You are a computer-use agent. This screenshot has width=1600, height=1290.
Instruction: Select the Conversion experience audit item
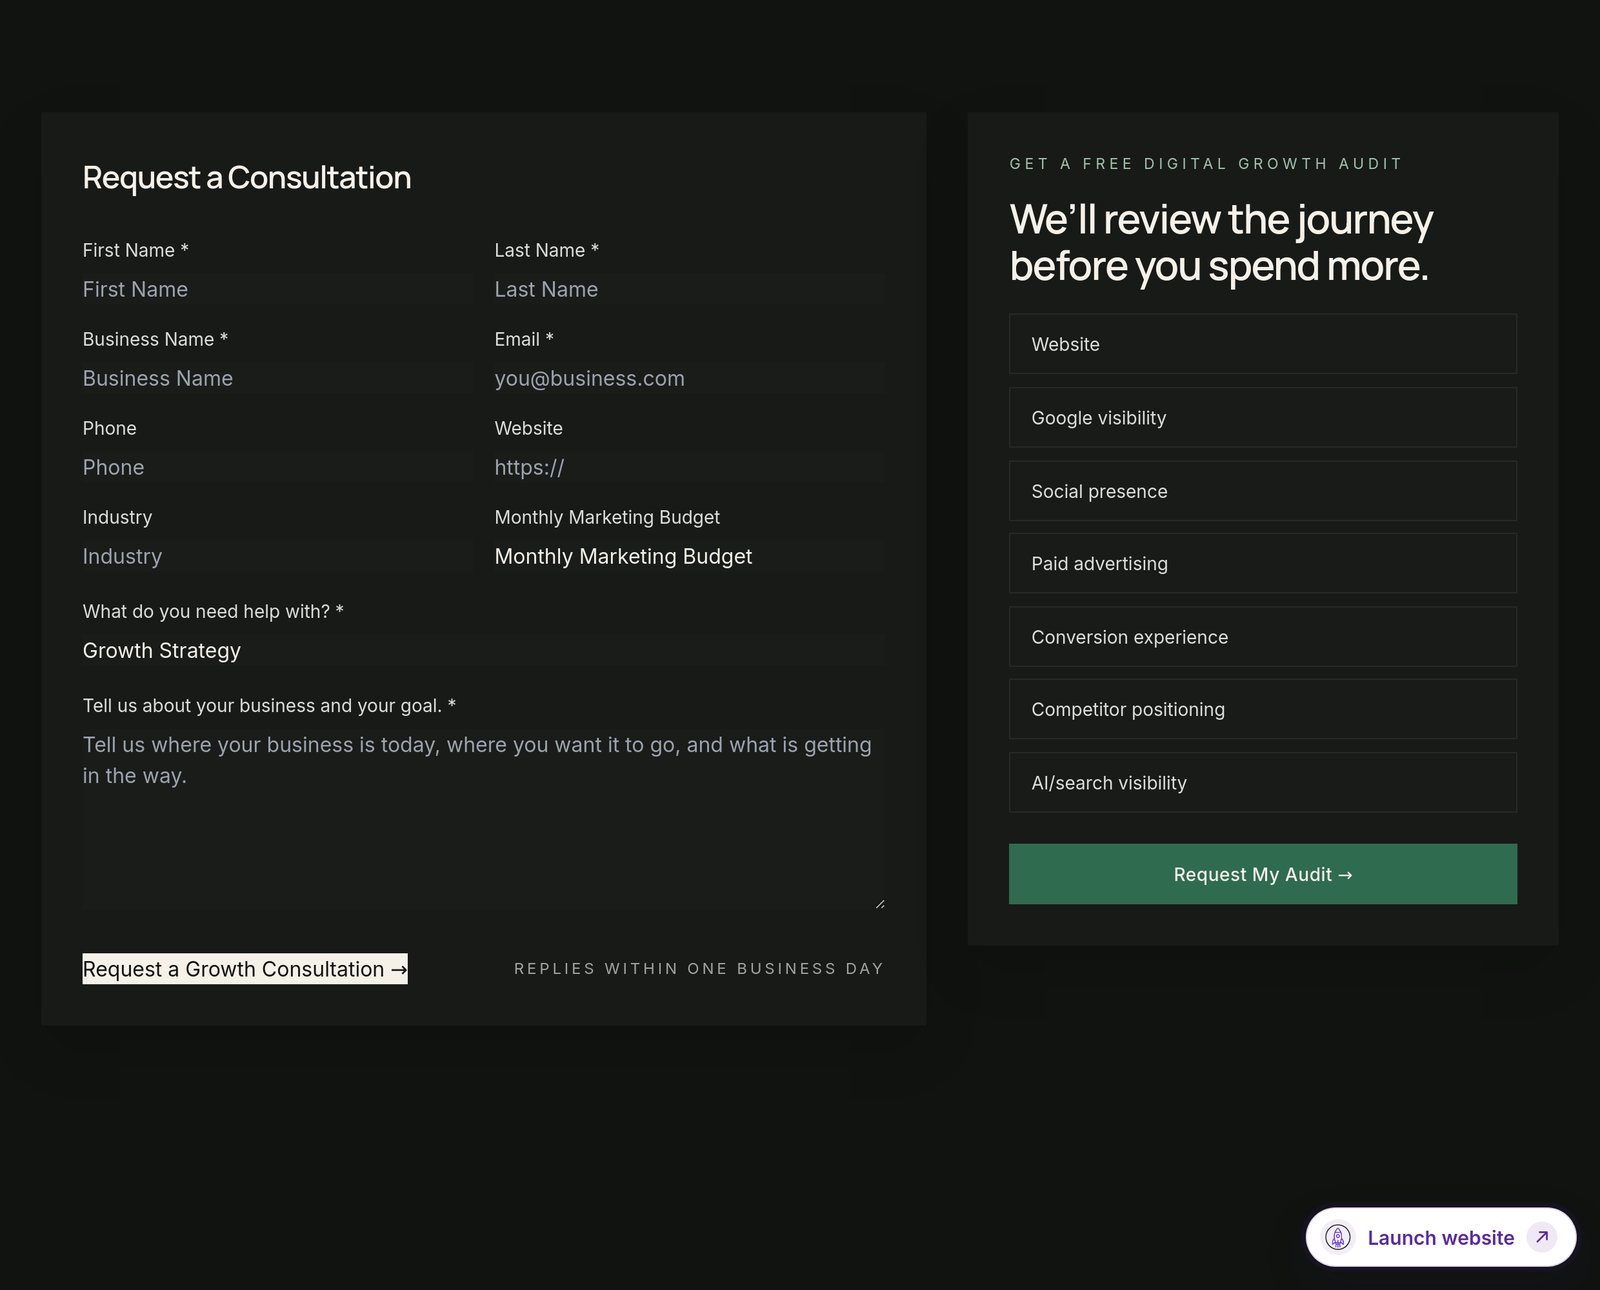(1263, 637)
